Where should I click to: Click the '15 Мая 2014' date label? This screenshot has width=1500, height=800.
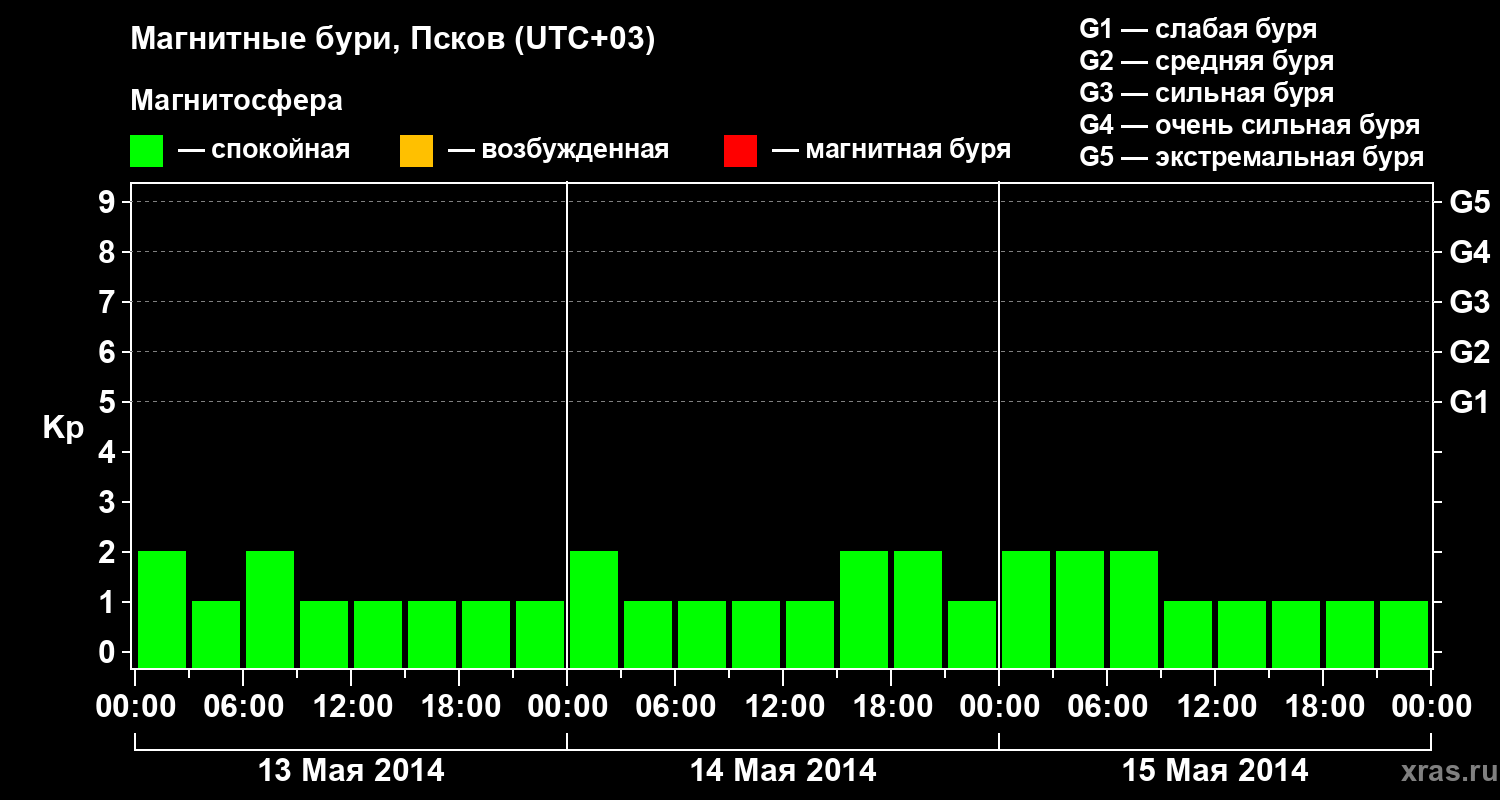tap(1215, 771)
